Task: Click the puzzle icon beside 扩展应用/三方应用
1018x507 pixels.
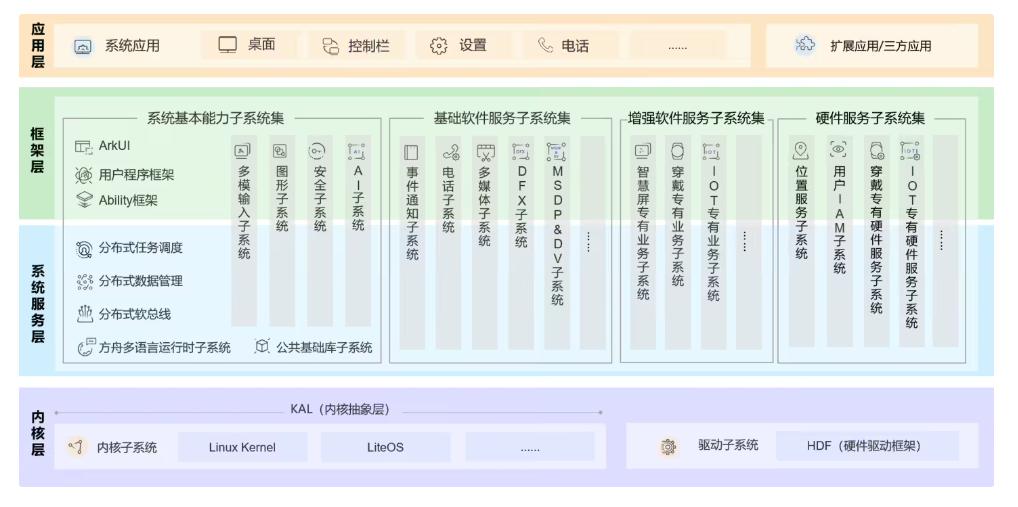Action: (x=805, y=45)
